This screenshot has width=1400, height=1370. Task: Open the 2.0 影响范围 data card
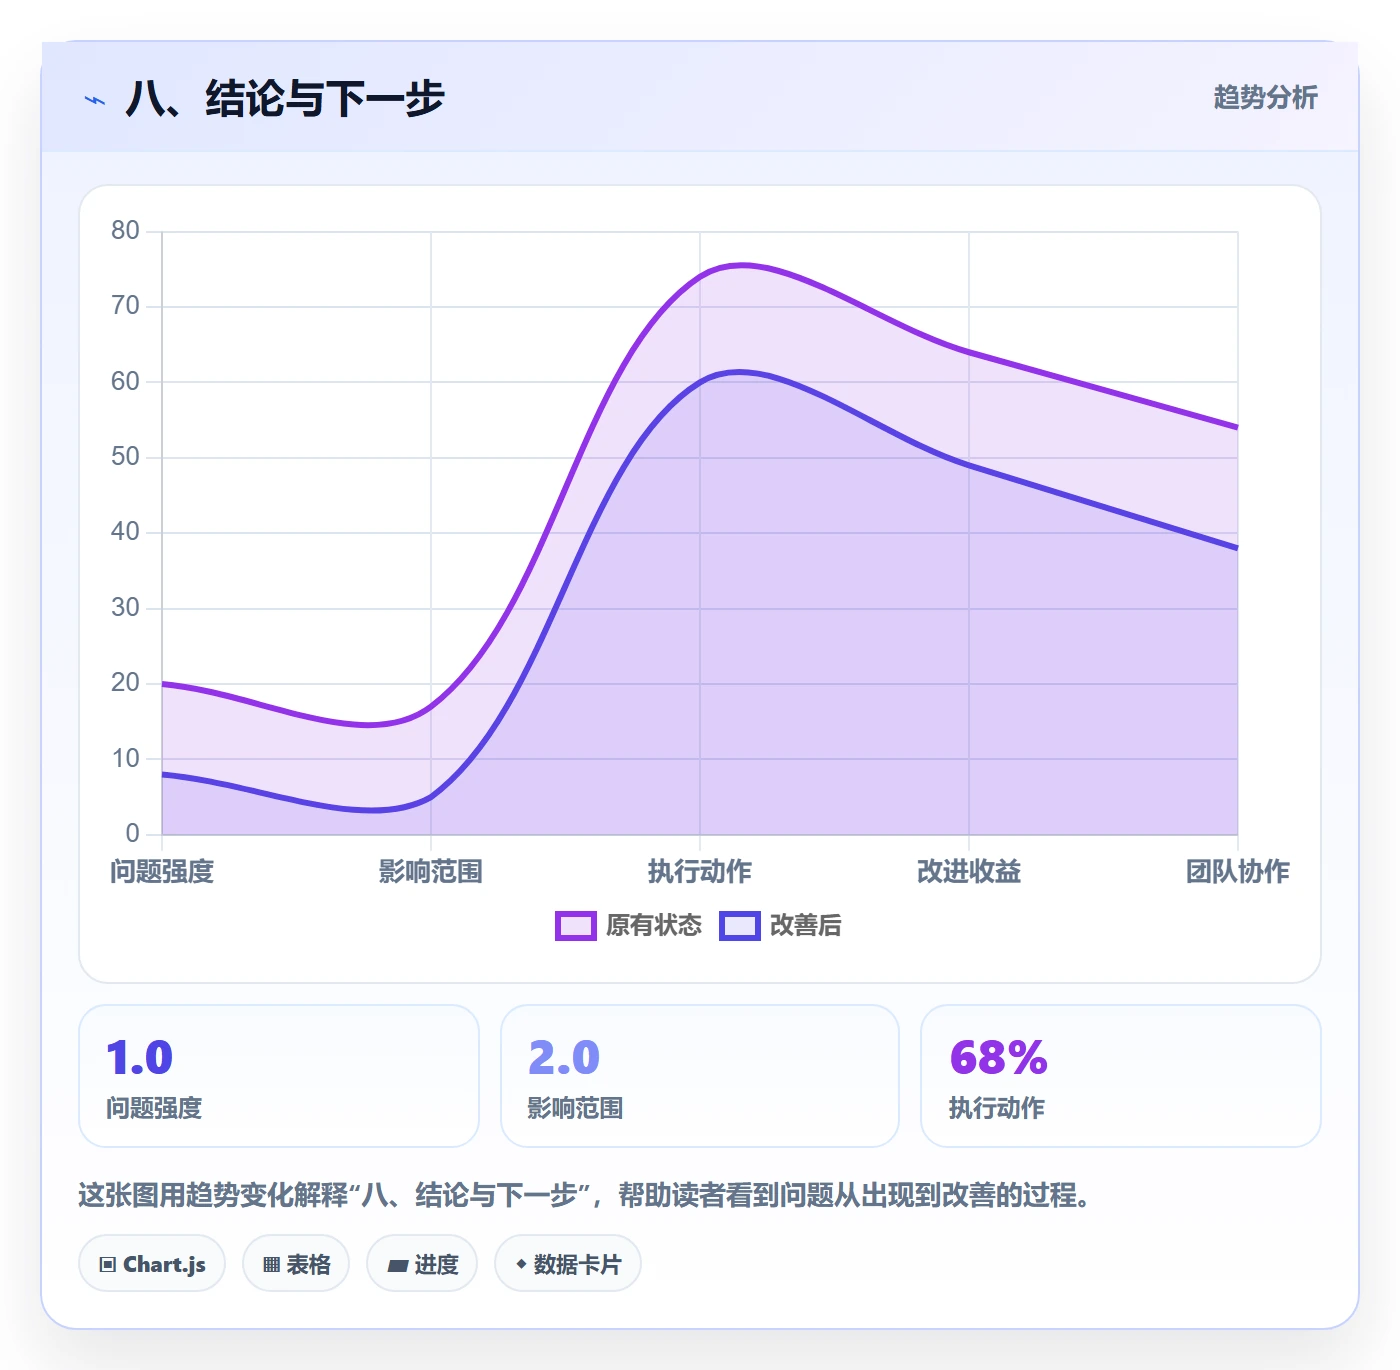700,1076
